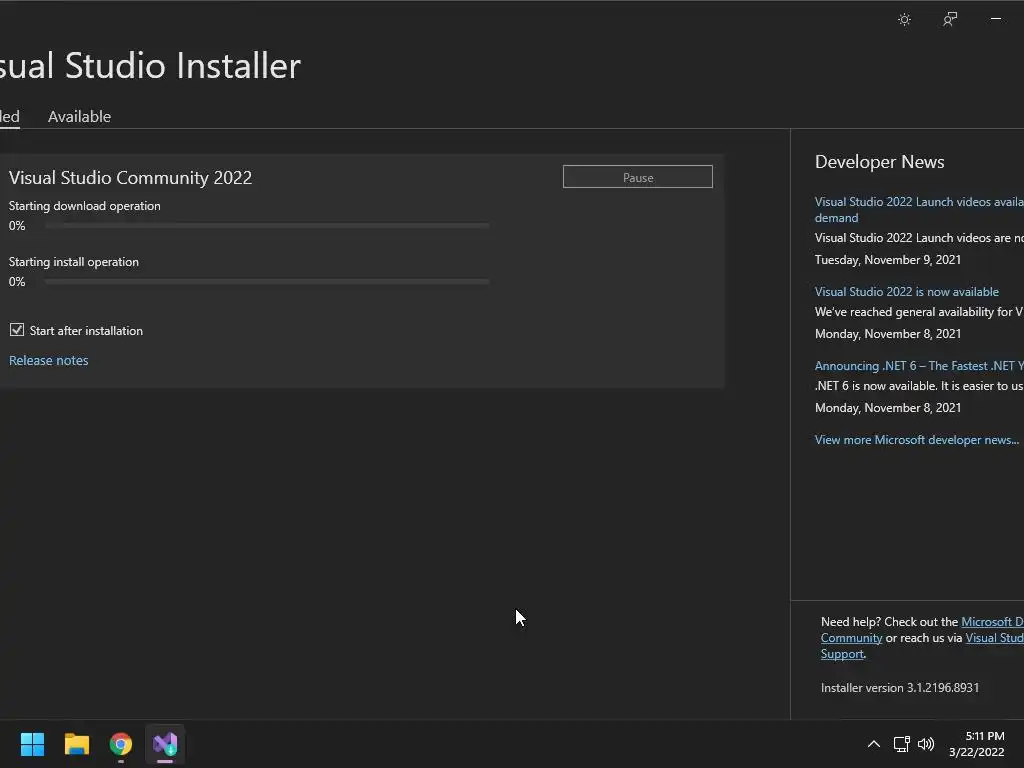Open Visual Studio 2022 is now available article
This screenshot has height=768, width=1024.
coord(906,292)
